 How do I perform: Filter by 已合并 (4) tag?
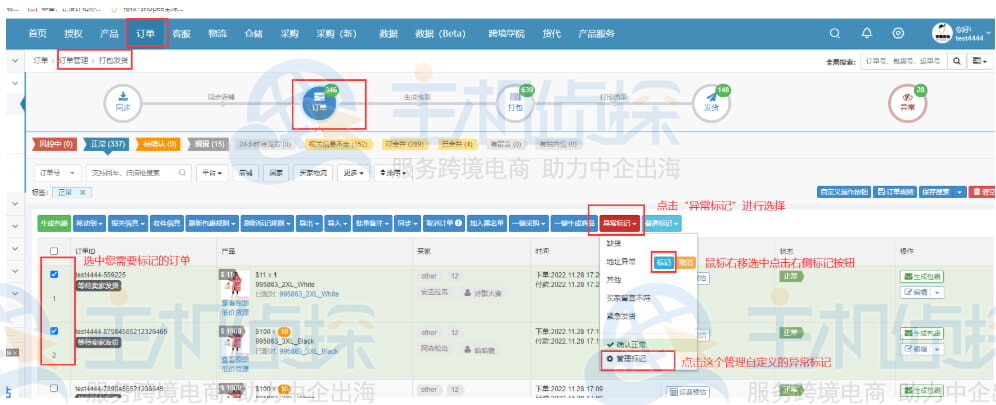(458, 144)
